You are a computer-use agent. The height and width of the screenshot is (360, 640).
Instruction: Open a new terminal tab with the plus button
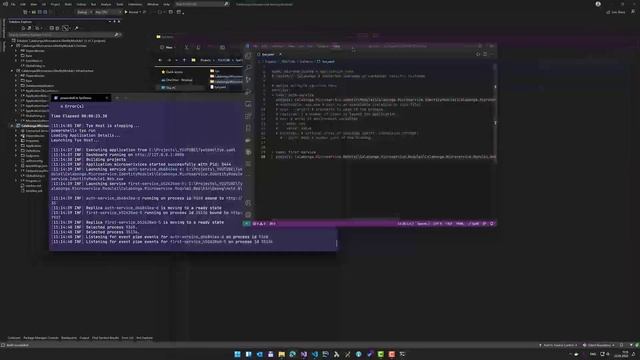pos(117,98)
